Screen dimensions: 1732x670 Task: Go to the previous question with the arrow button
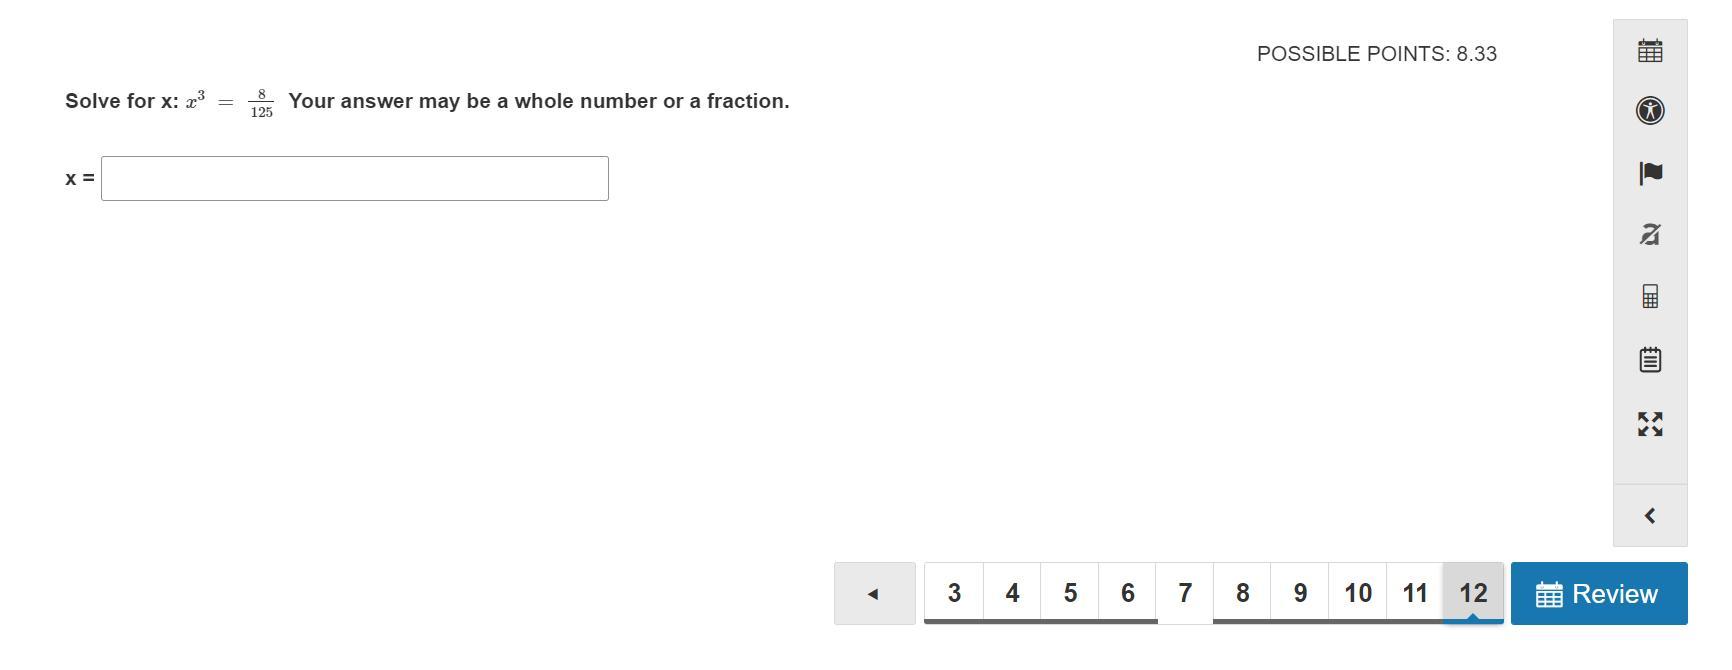[x=874, y=593]
